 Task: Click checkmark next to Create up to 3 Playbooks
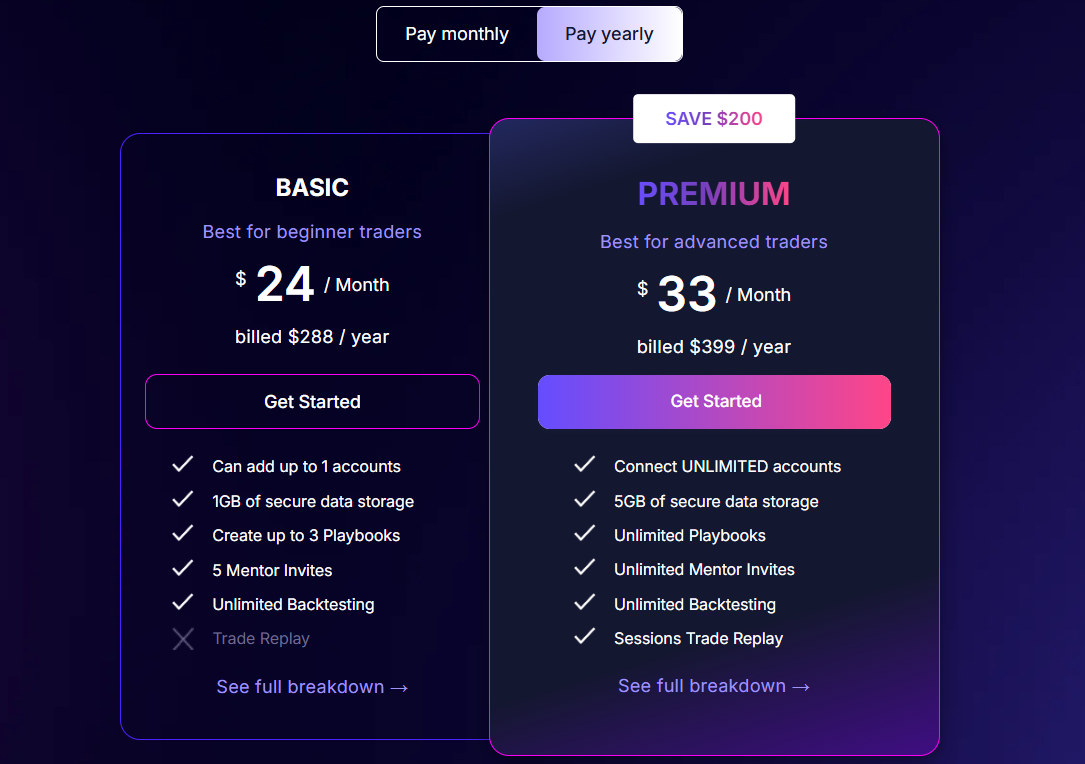pyautogui.click(x=183, y=534)
